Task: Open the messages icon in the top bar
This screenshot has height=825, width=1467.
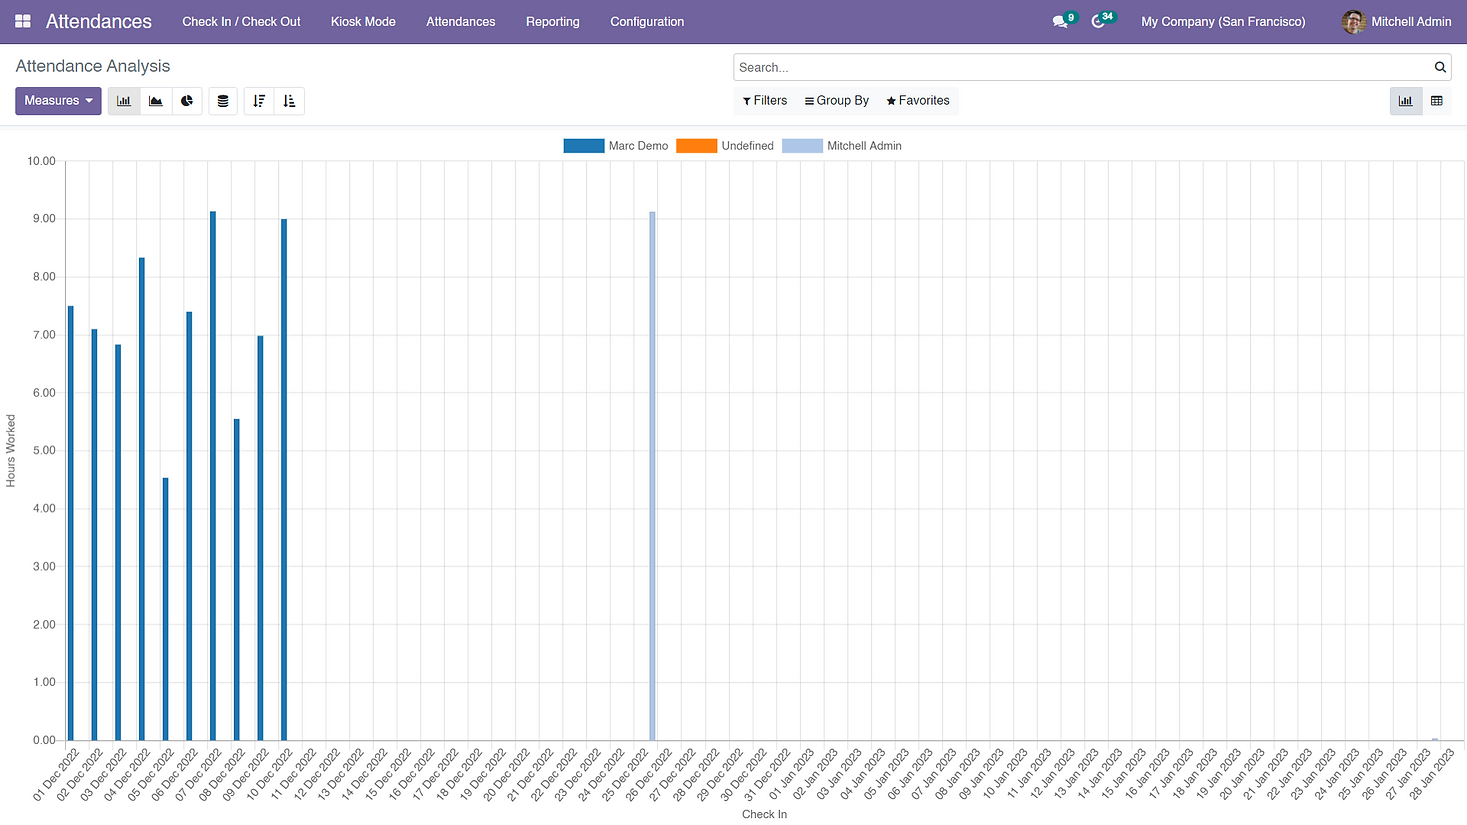Action: tap(1062, 20)
